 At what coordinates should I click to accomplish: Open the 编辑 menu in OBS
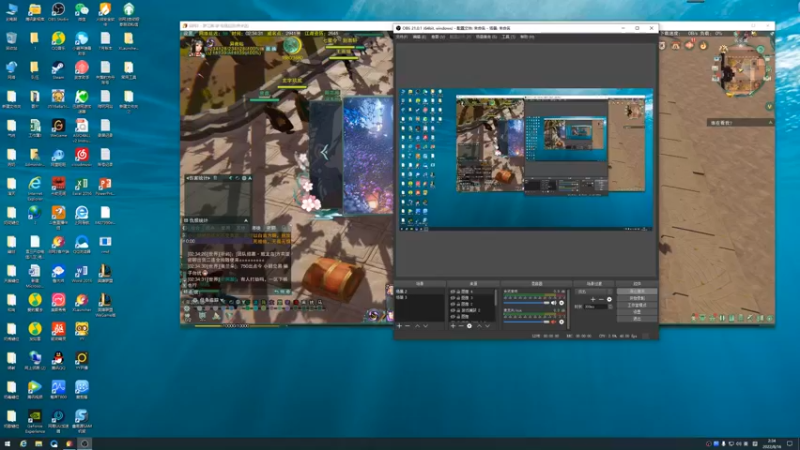click(x=419, y=37)
